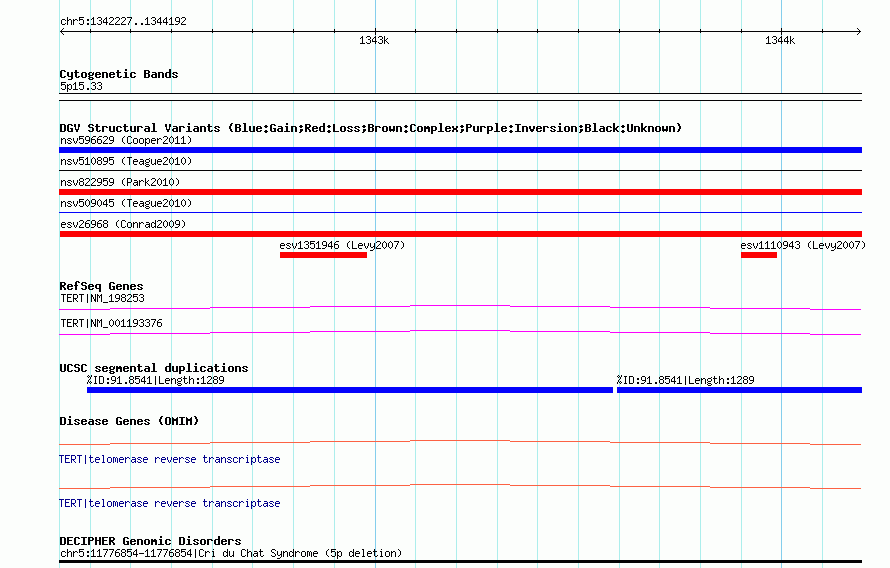Click the Cytogenetic Bands track heading
The image size is (890, 568).
click(119, 74)
